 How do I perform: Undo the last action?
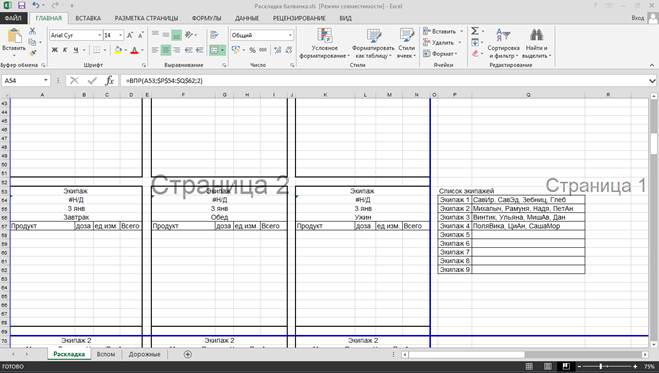(x=36, y=5)
